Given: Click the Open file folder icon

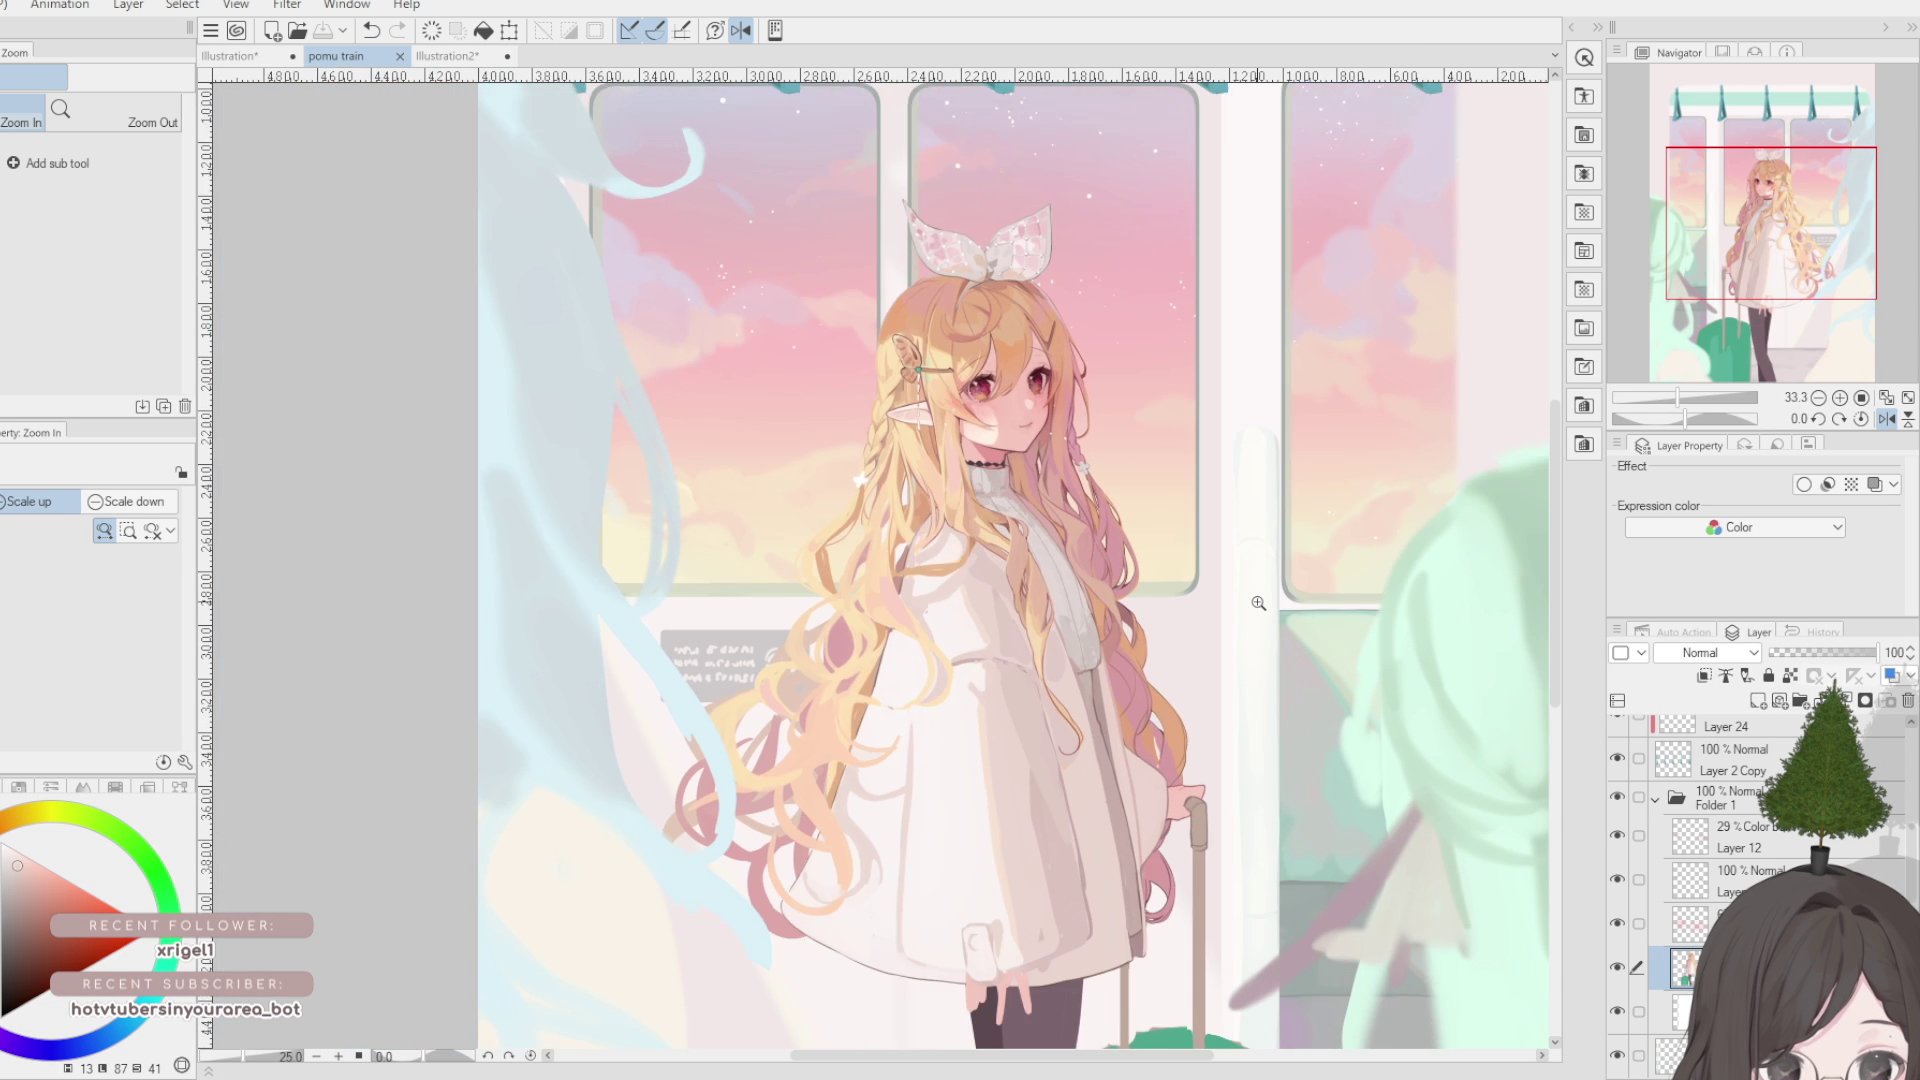Looking at the screenshot, I should [x=297, y=31].
